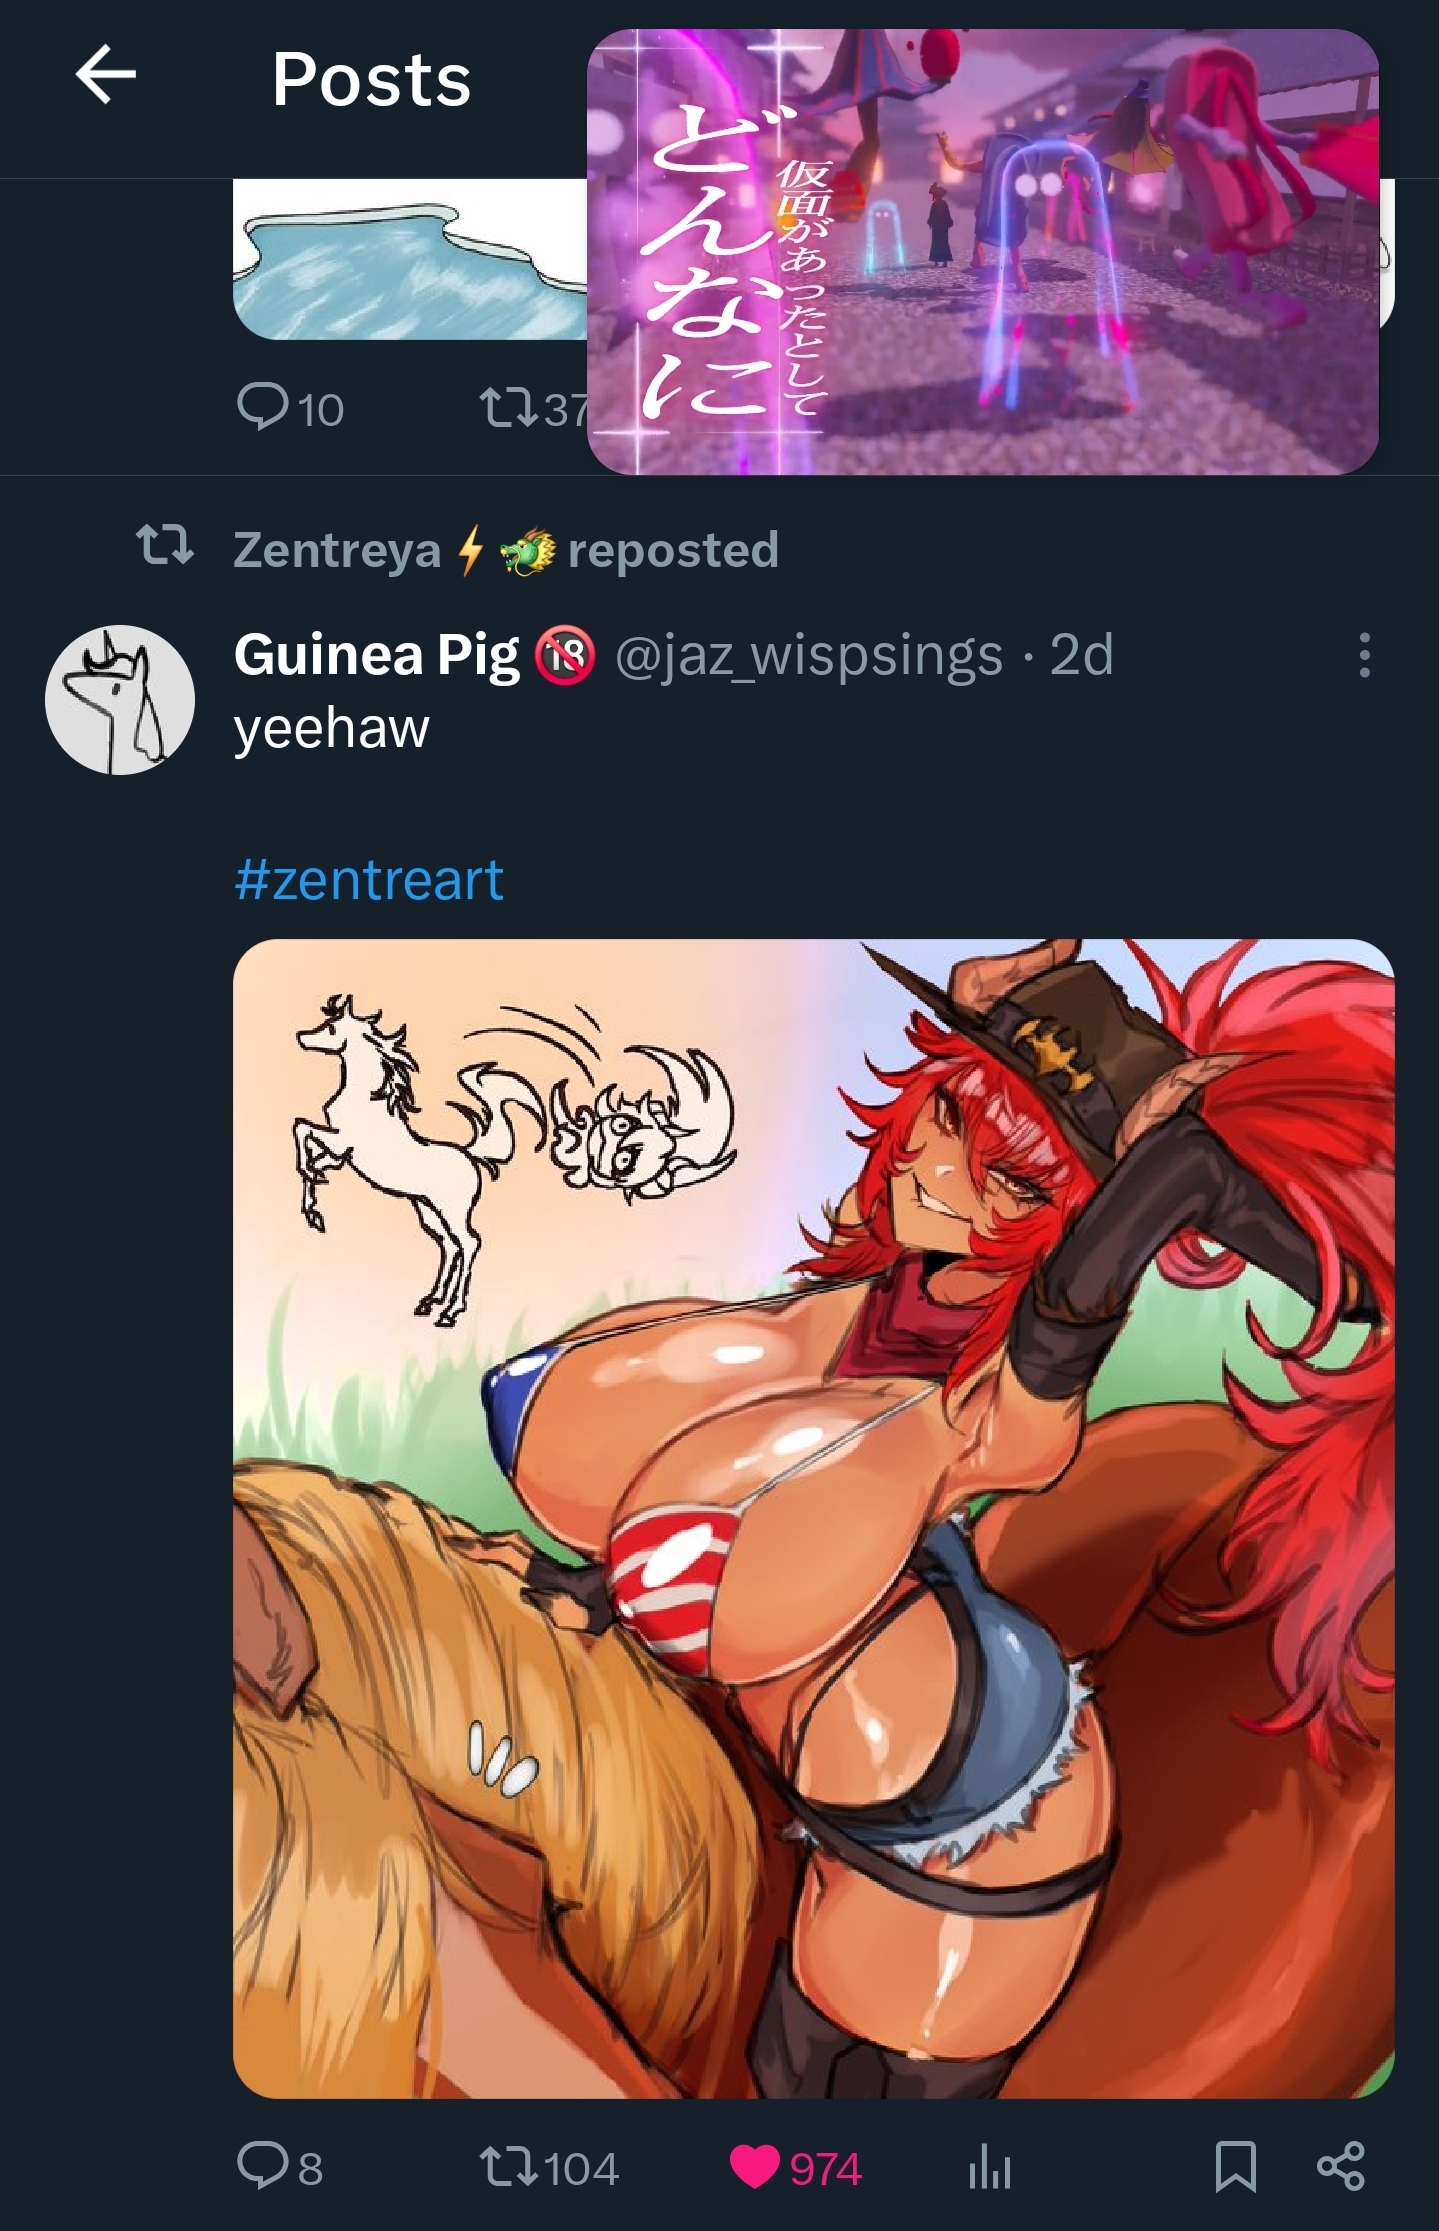The image size is (1439, 2231).
Task: View post analytics bar chart icon
Action: (990, 2167)
